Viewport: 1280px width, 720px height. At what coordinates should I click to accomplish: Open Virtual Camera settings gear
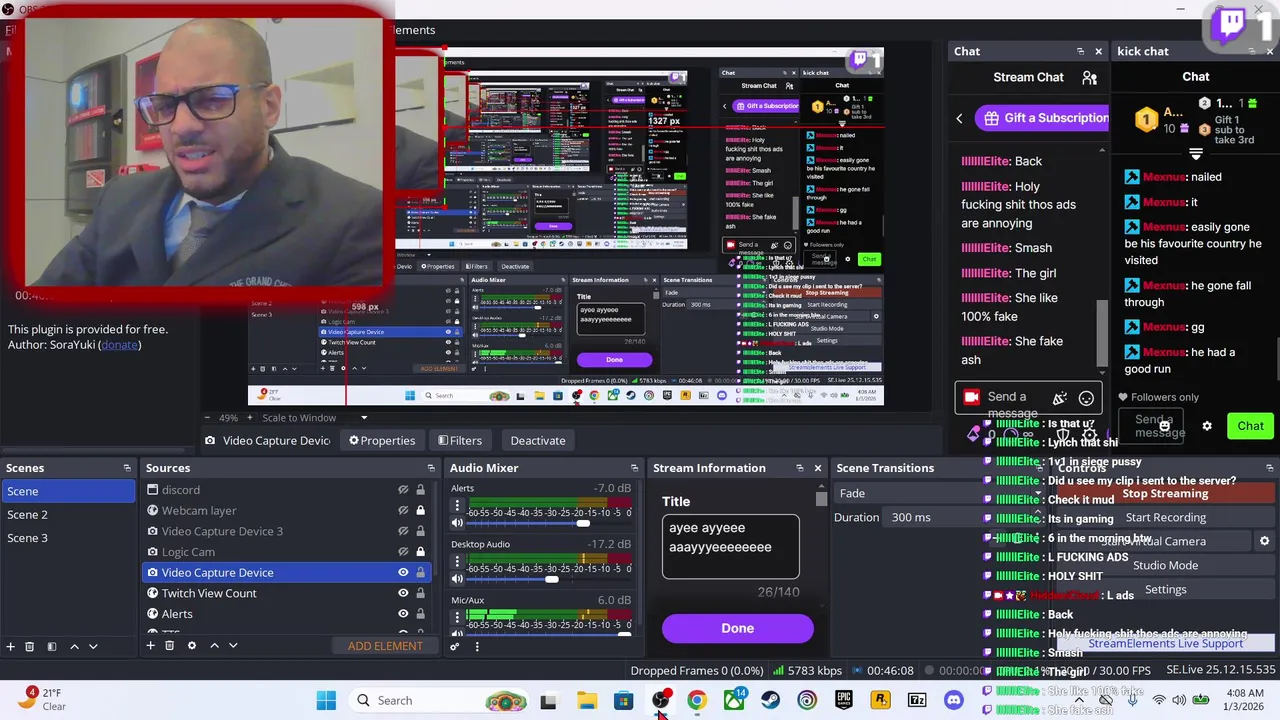[x=1264, y=541]
